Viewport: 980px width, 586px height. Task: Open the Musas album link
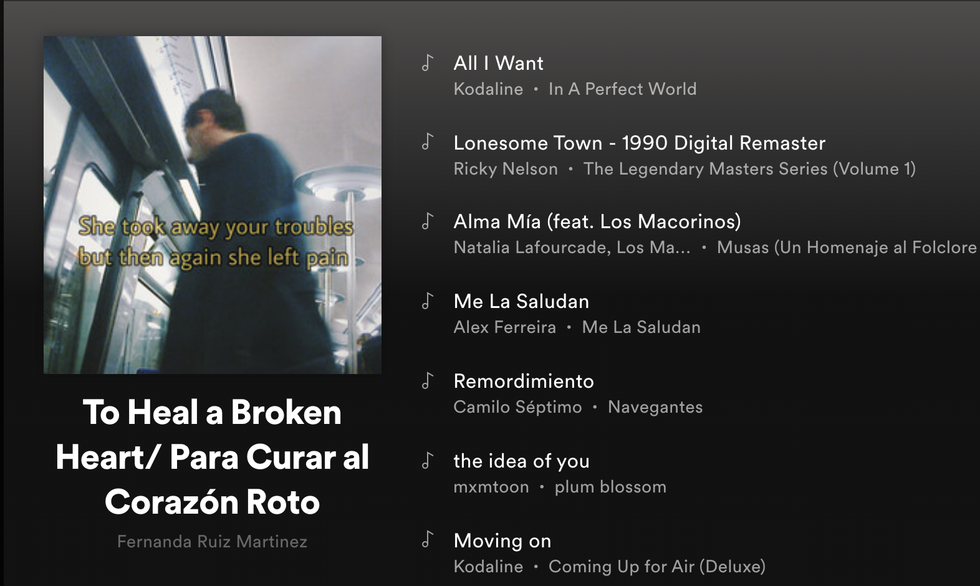tap(846, 247)
